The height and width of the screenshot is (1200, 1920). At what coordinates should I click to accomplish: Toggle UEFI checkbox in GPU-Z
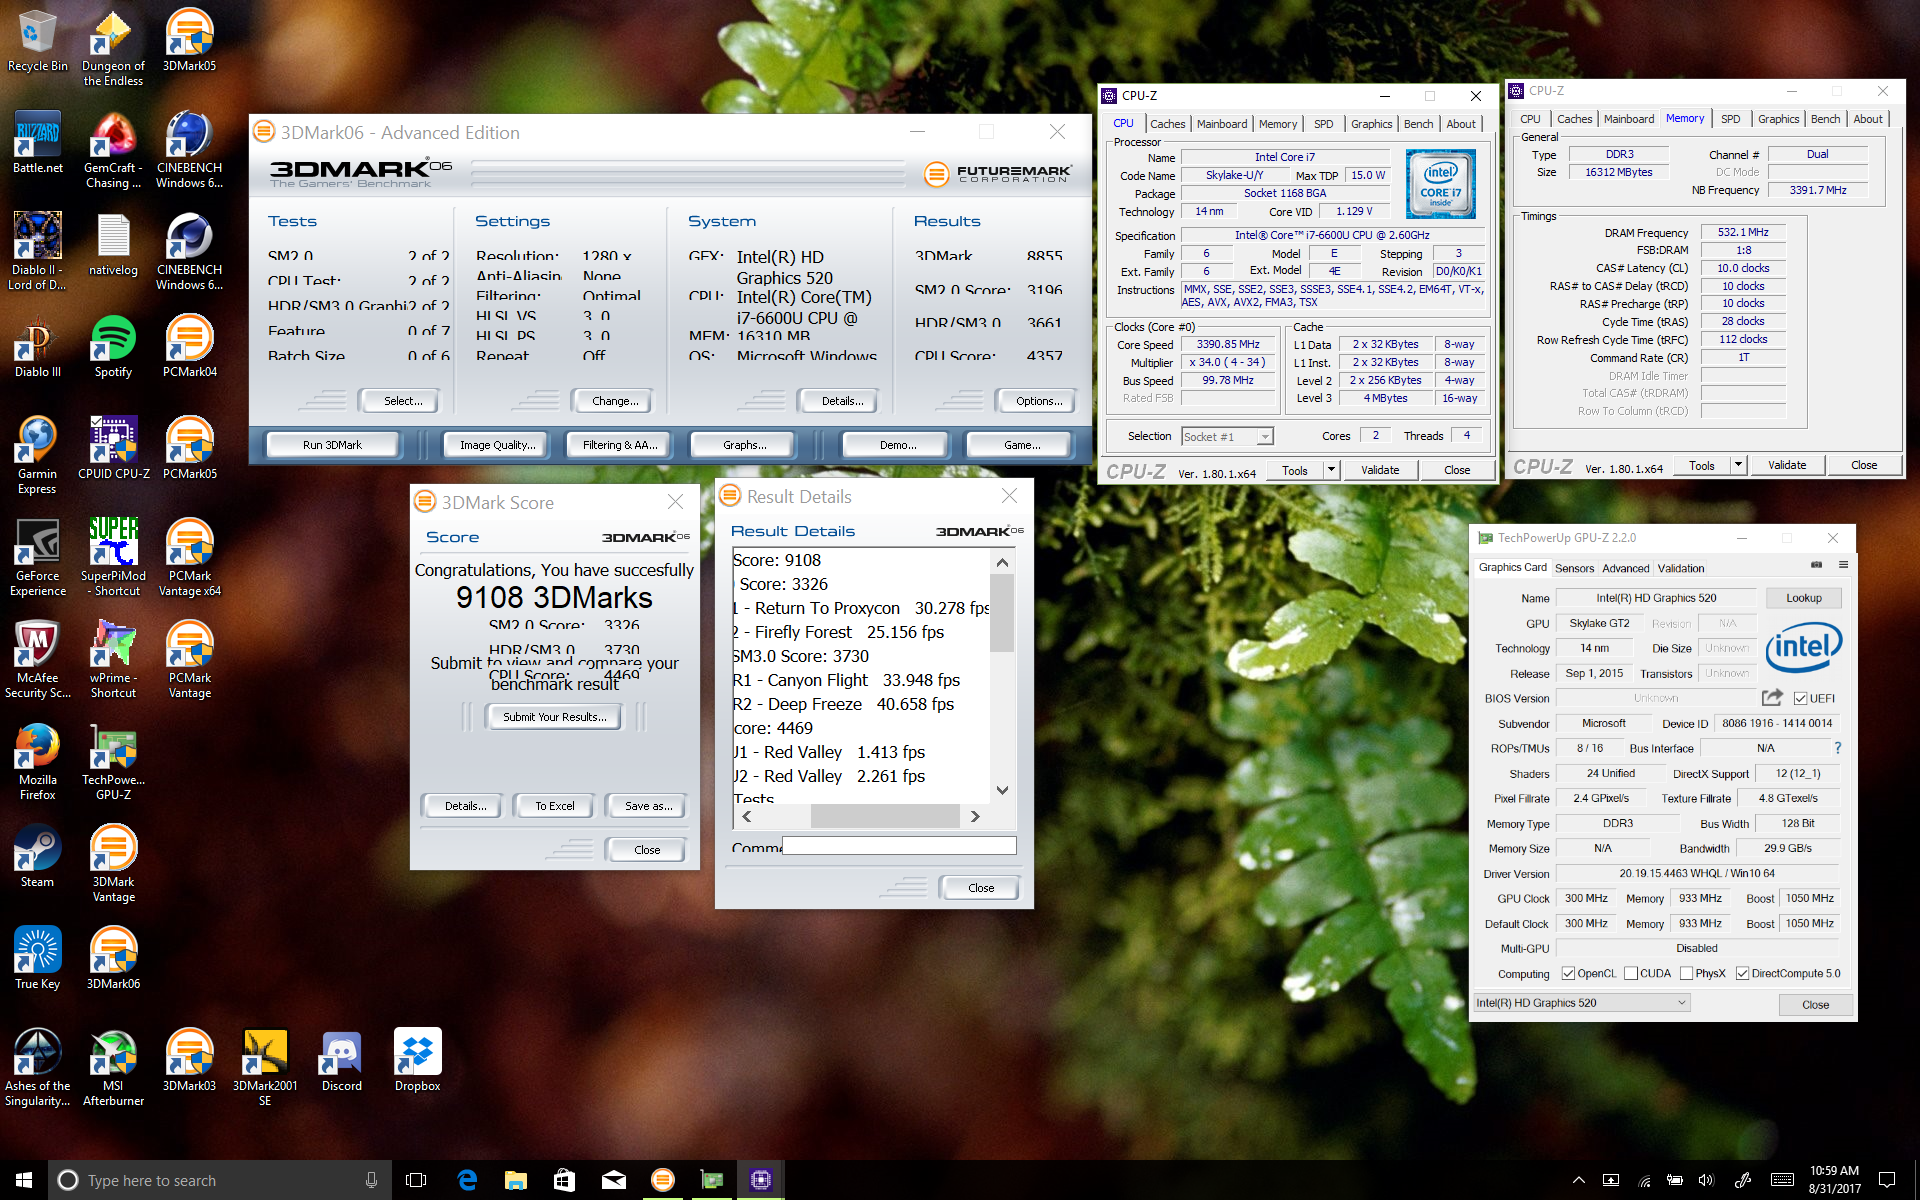point(1800,698)
